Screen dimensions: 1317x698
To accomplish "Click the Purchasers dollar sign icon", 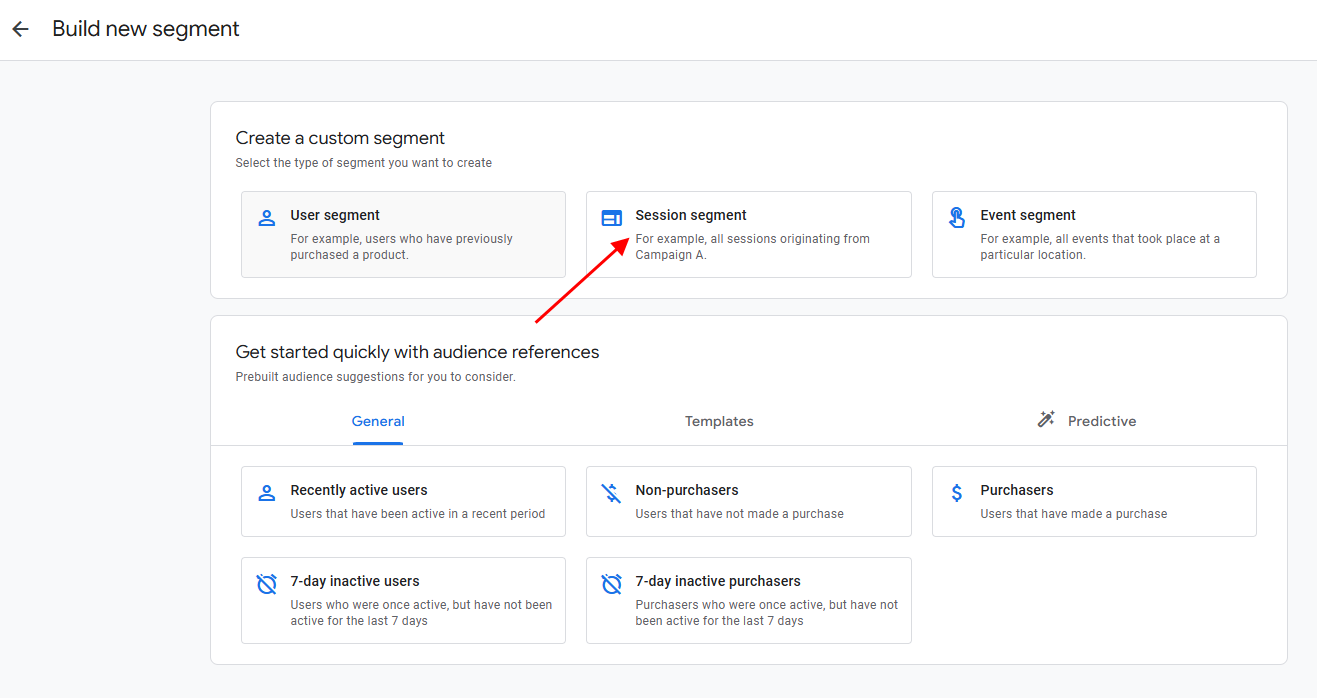I will coord(957,492).
